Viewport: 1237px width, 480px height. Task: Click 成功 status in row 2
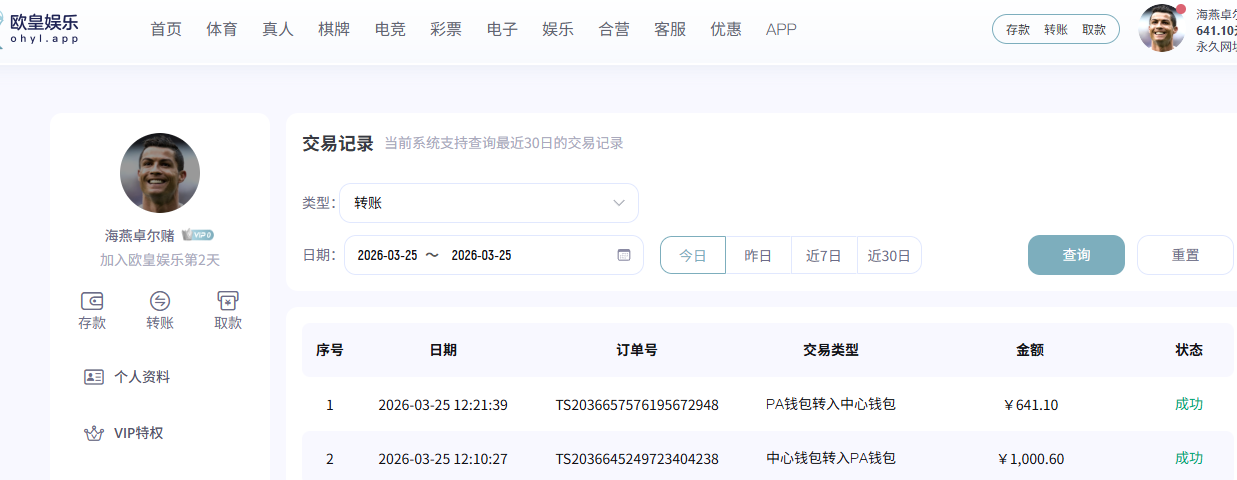(x=1189, y=458)
